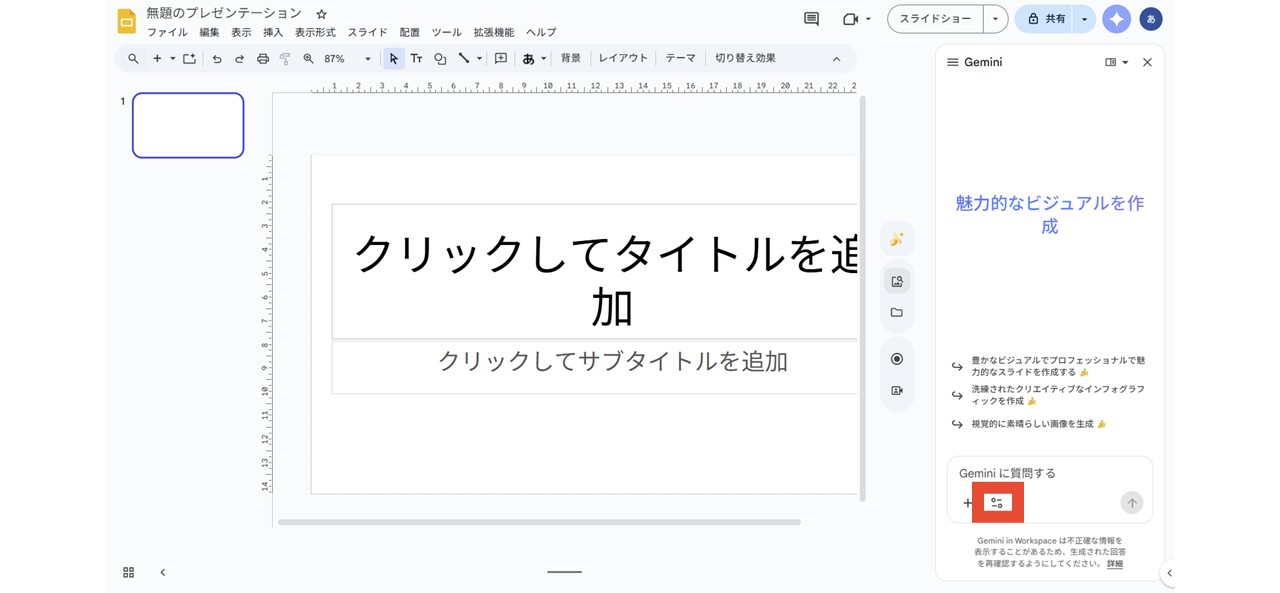Expand the スライドショー dropdown arrow
This screenshot has width=1280, height=593.
click(995, 18)
